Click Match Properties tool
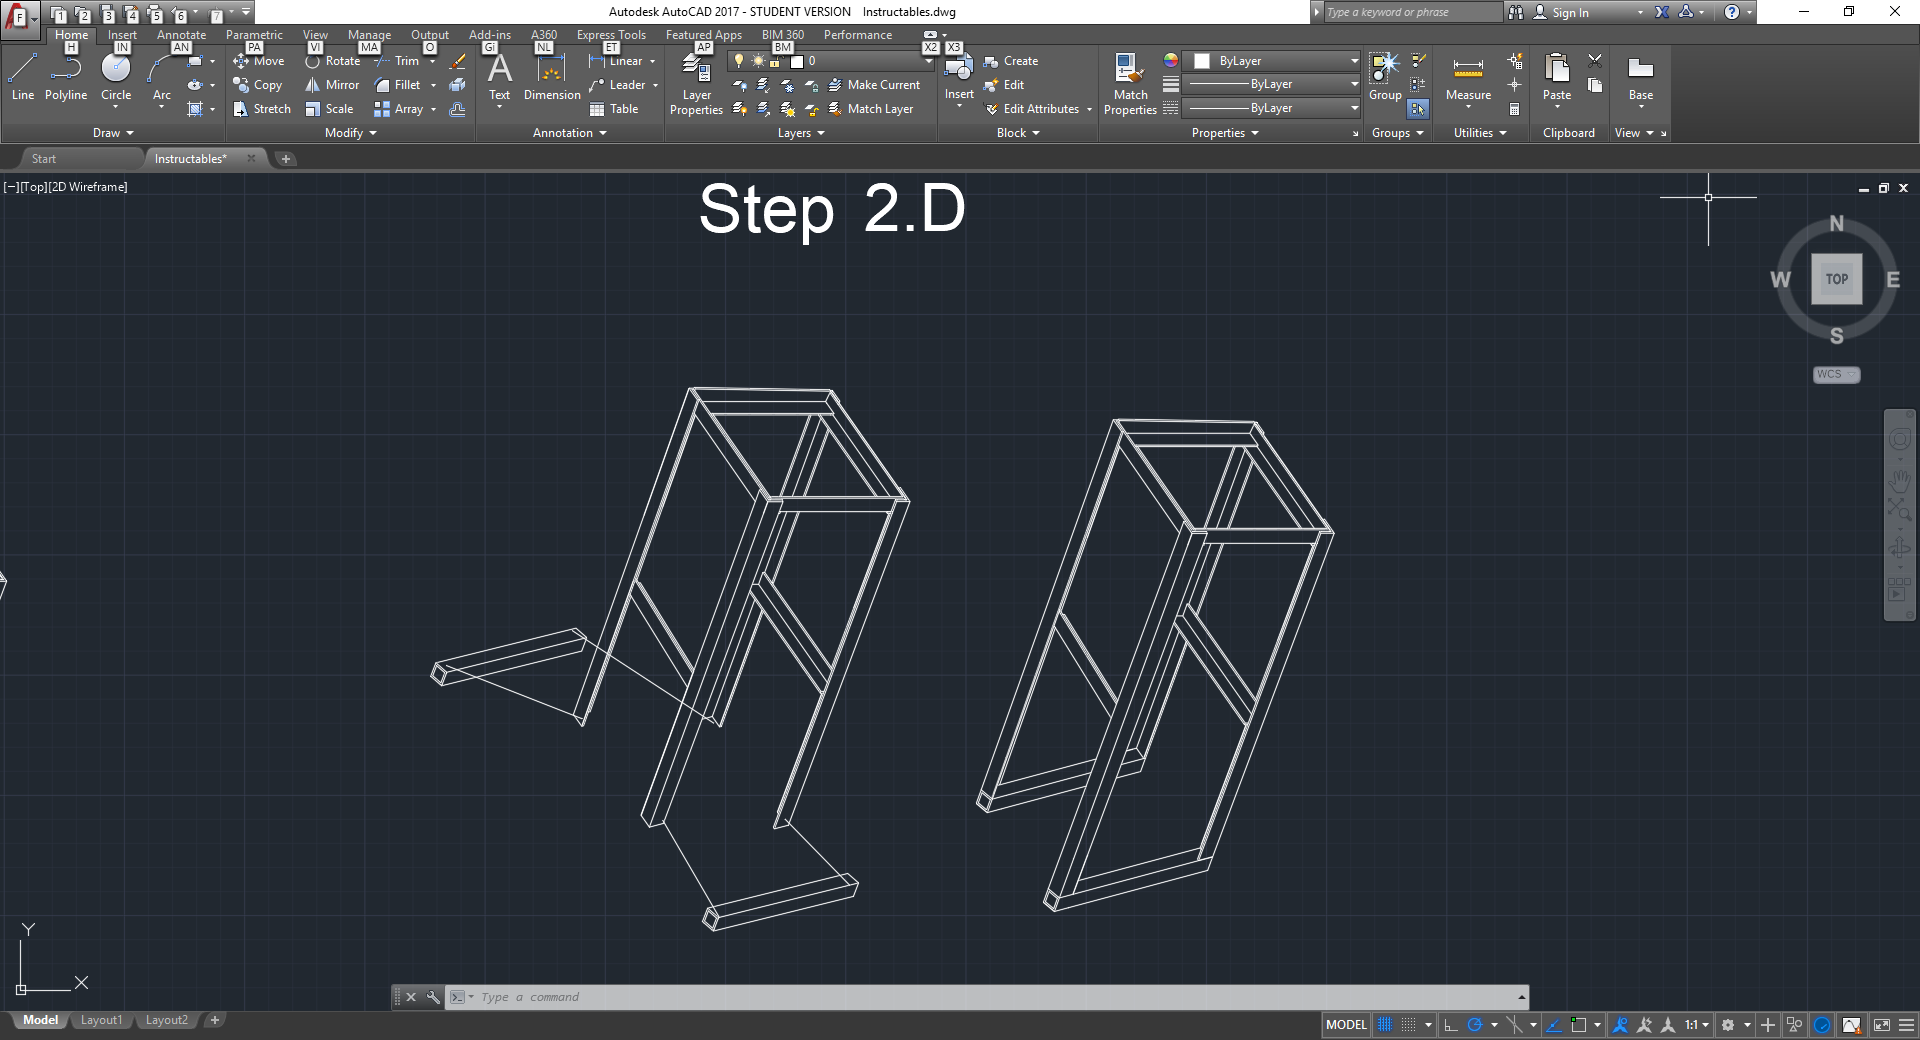The image size is (1920, 1040). (x=1130, y=84)
